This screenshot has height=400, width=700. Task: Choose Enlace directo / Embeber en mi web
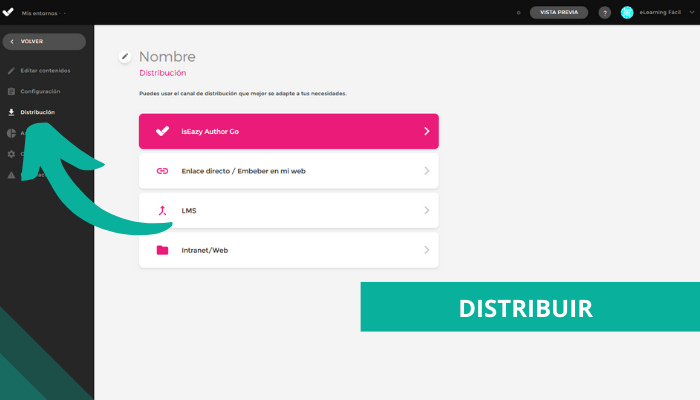point(289,171)
